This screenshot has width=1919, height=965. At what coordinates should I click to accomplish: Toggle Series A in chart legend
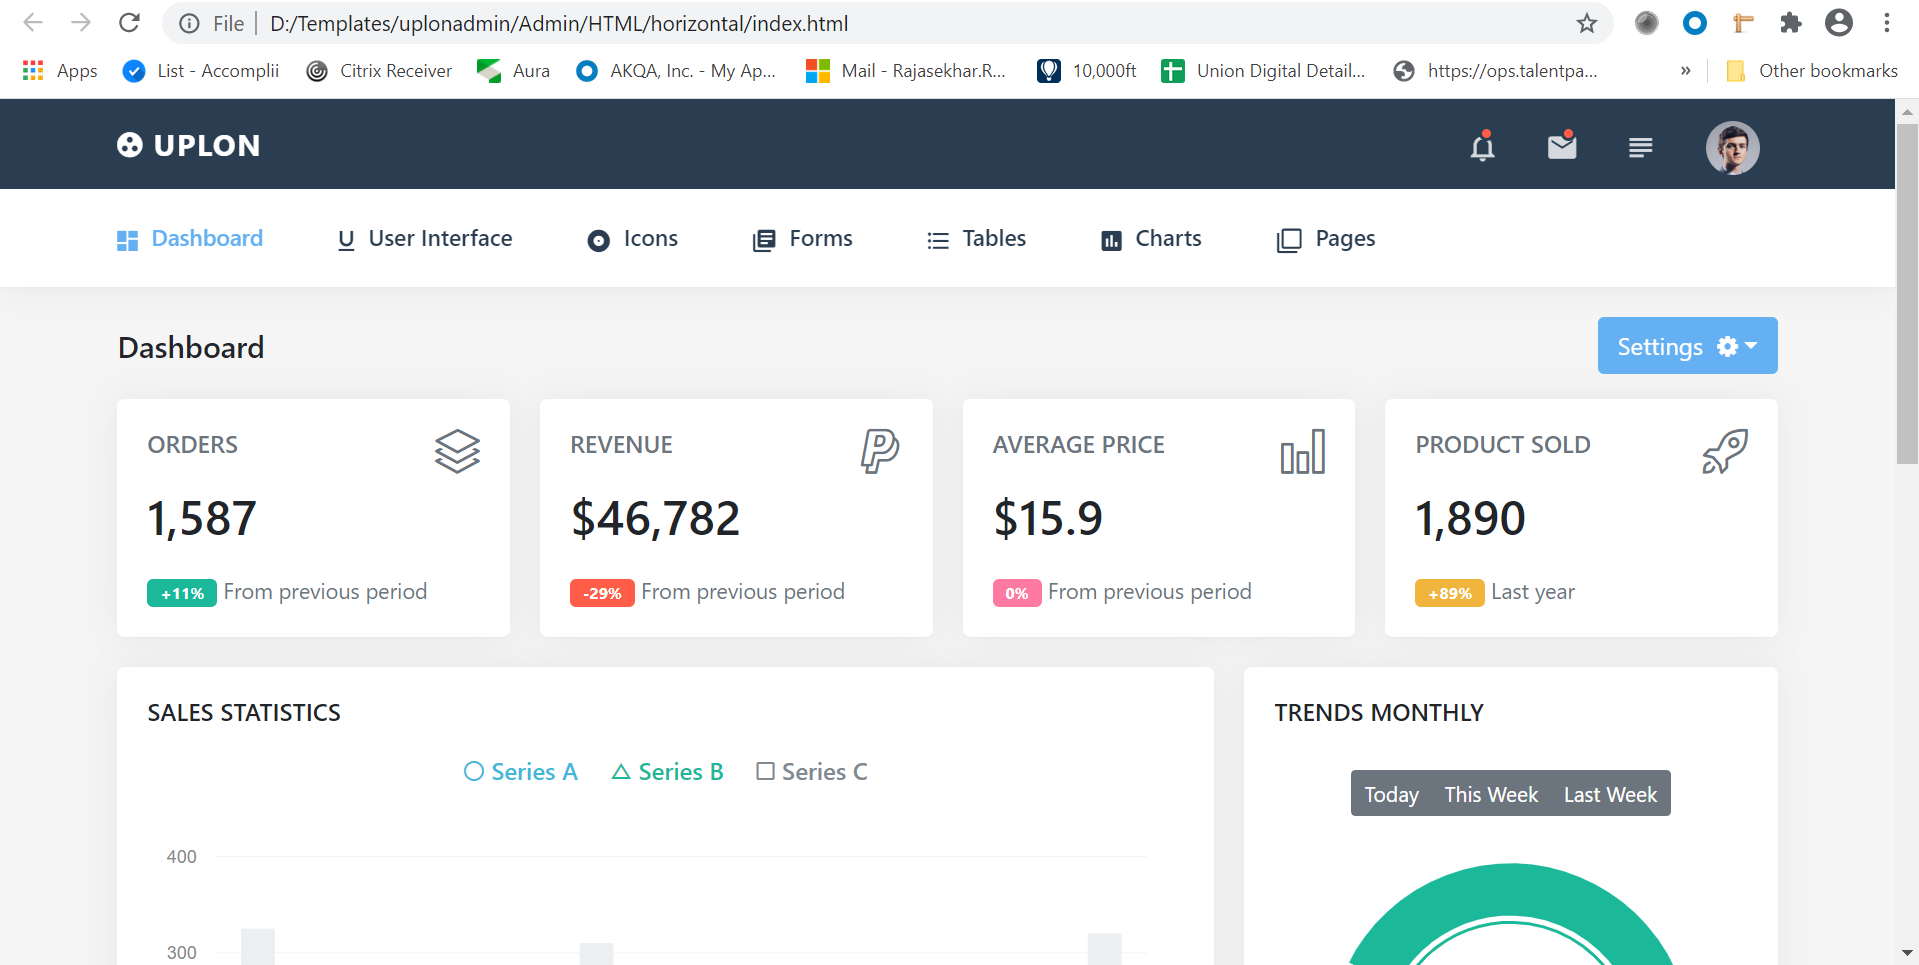point(521,772)
